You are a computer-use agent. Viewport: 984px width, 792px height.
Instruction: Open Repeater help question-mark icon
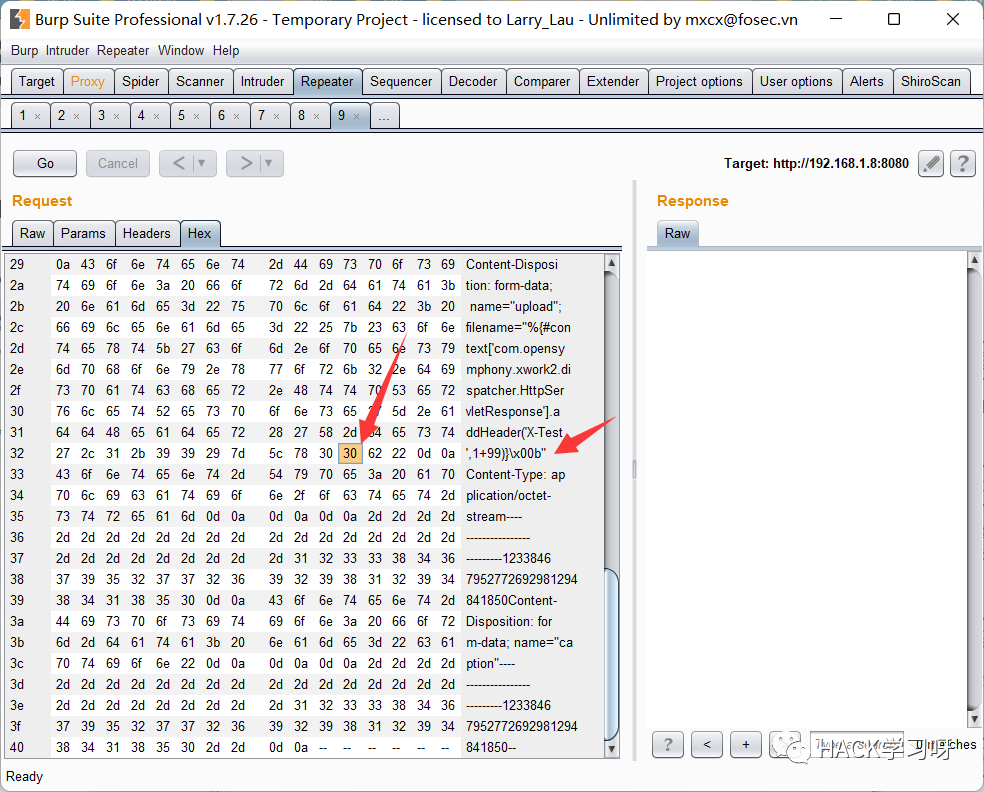tap(963, 164)
